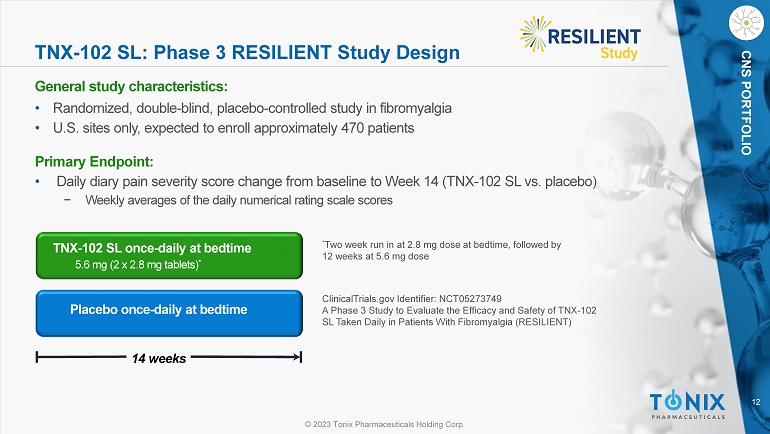Click the 'Randomized, double-blind, placebo-controlled' bullet
Image resolution: width=770 pixels, height=434 pixels.
252,108
